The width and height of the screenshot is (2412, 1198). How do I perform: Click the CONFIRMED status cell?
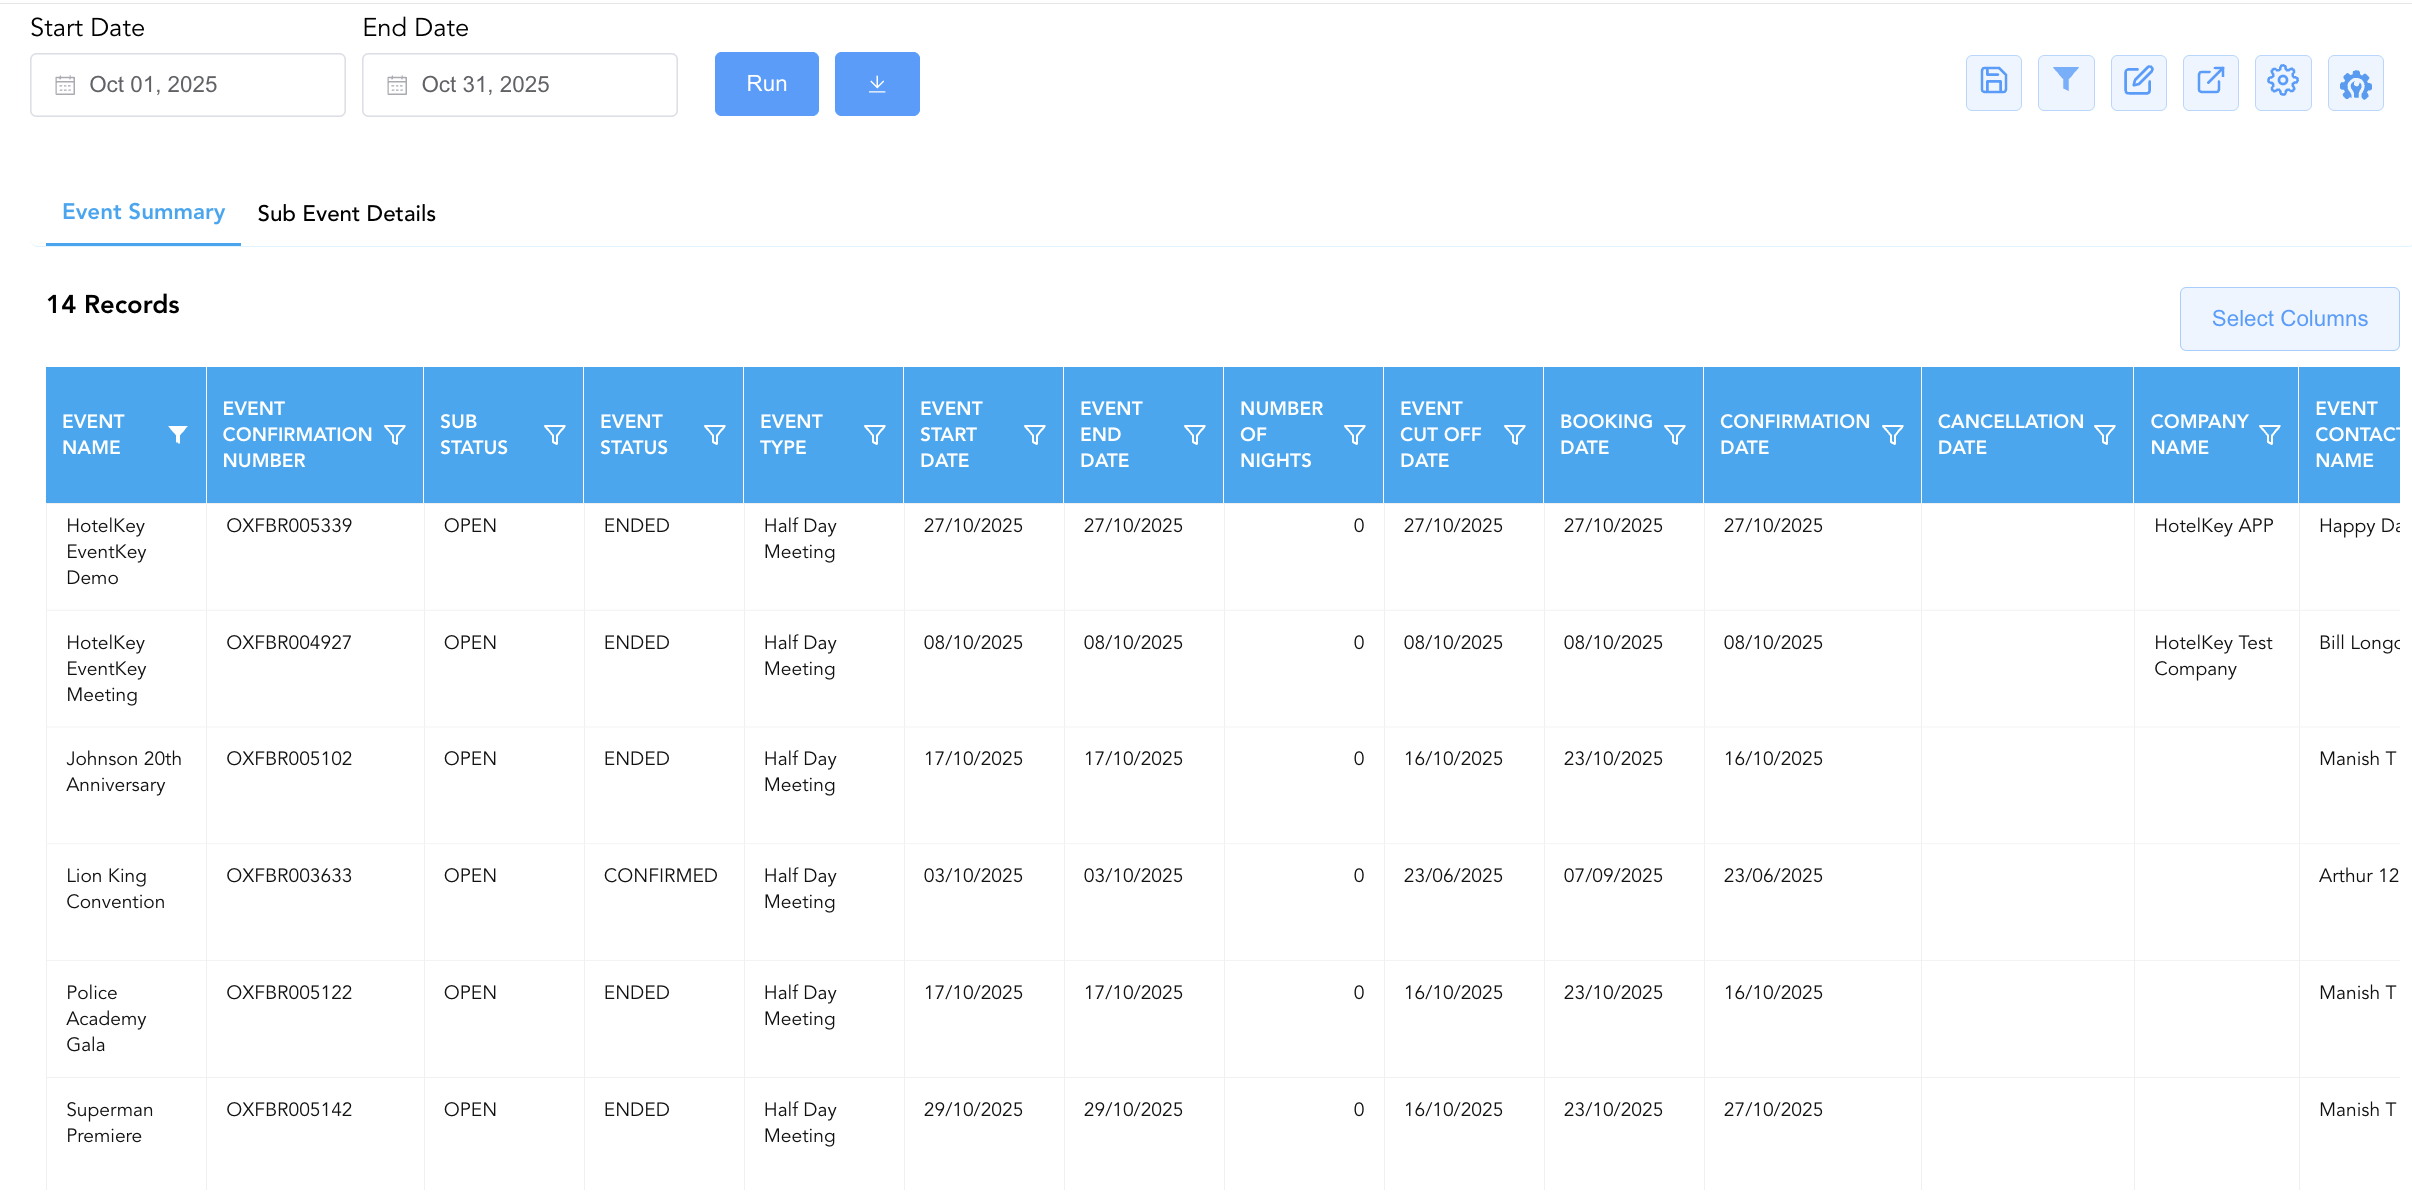tap(660, 875)
